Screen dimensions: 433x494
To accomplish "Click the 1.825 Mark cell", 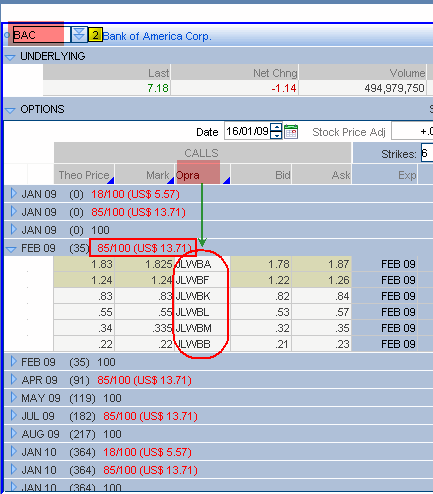I will tap(145, 264).
